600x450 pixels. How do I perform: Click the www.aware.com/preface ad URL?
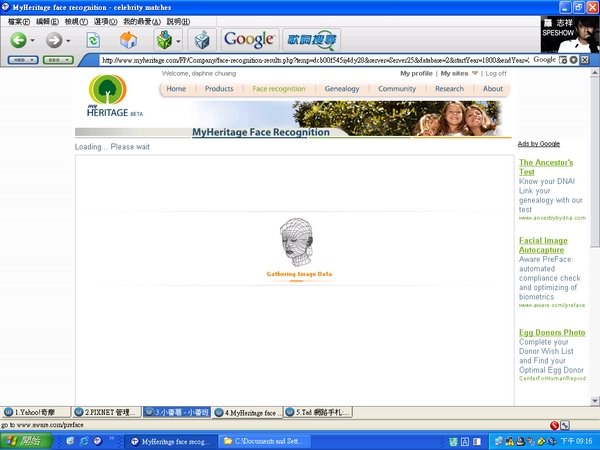tap(551, 305)
